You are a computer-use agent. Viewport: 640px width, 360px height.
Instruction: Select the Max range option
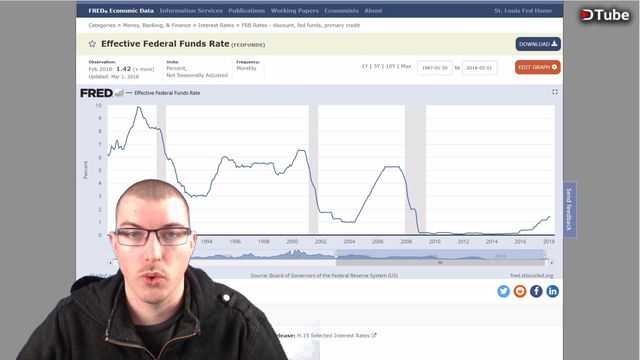point(406,66)
